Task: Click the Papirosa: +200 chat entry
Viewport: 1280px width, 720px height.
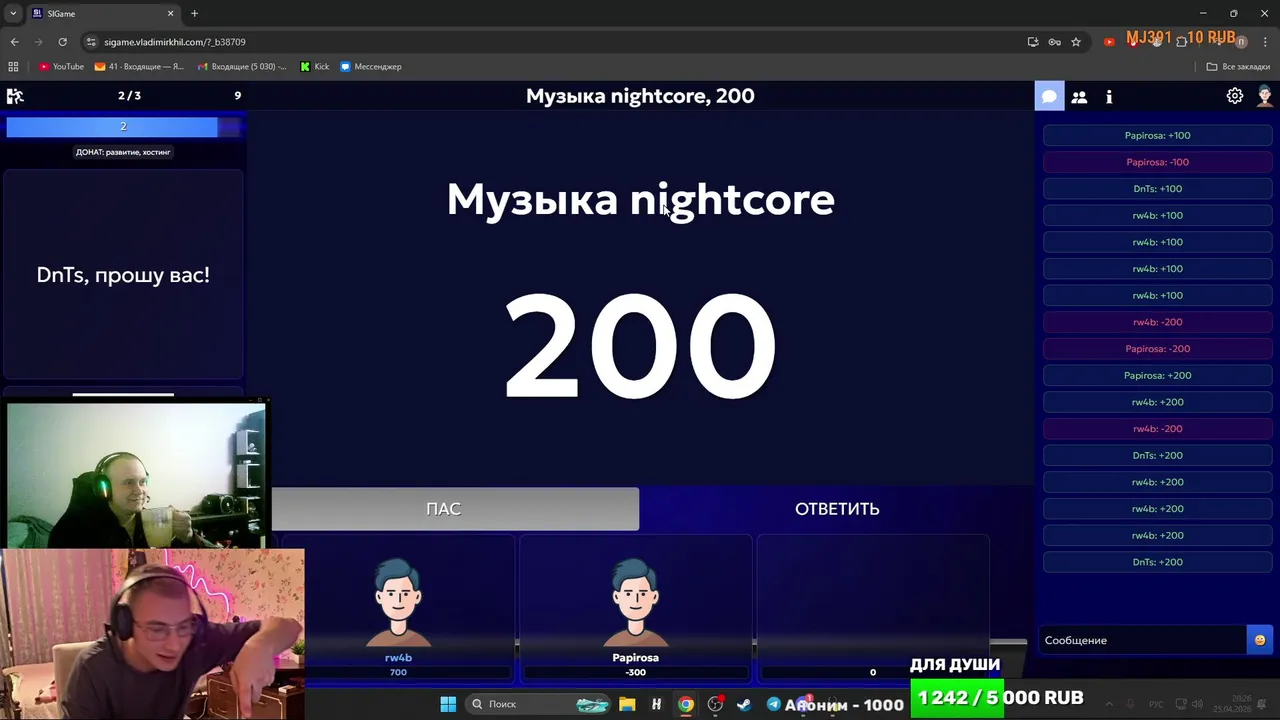Action: pos(1157,375)
